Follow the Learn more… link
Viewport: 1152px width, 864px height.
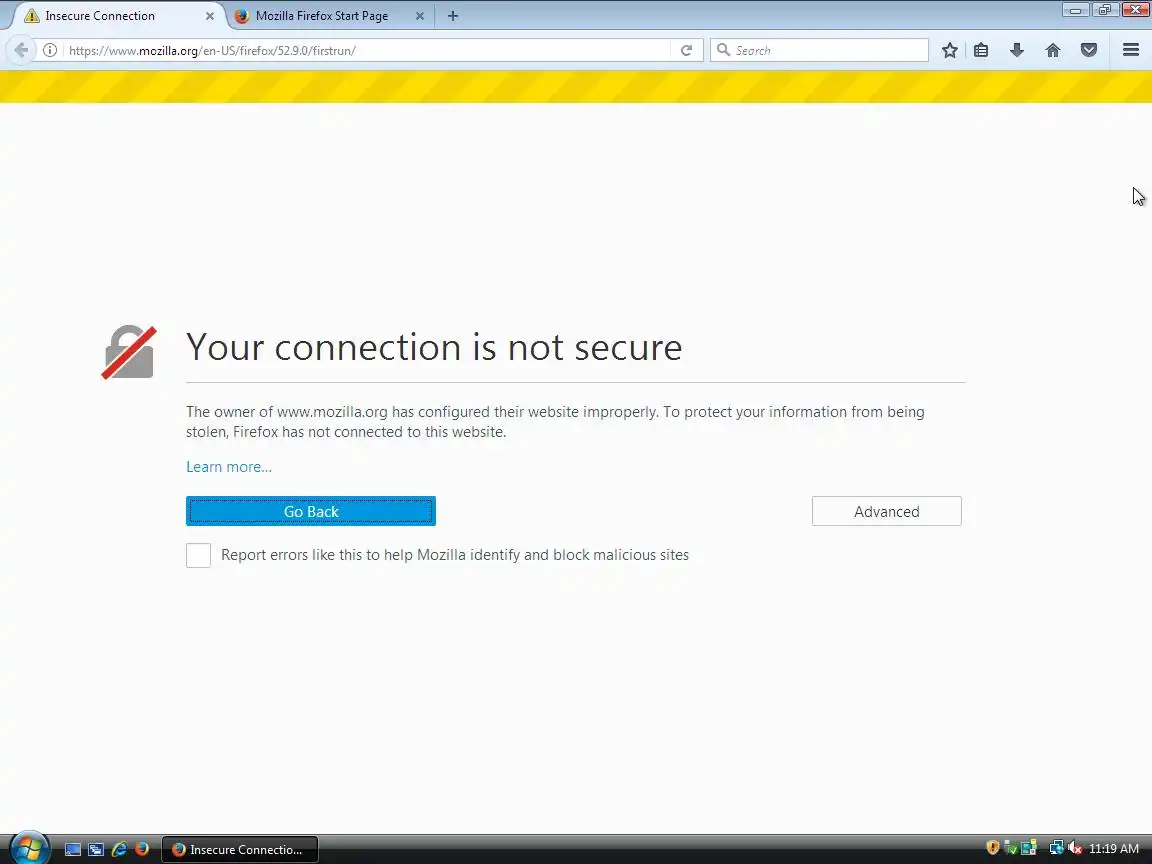click(x=228, y=467)
